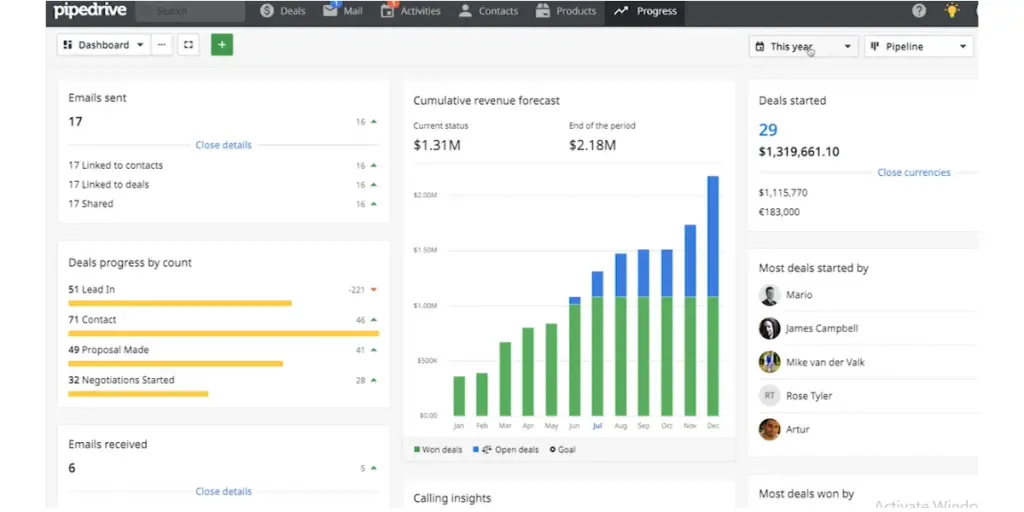Expand the Dashboard dropdown
The height and width of the screenshot is (512, 1024).
tap(103, 45)
